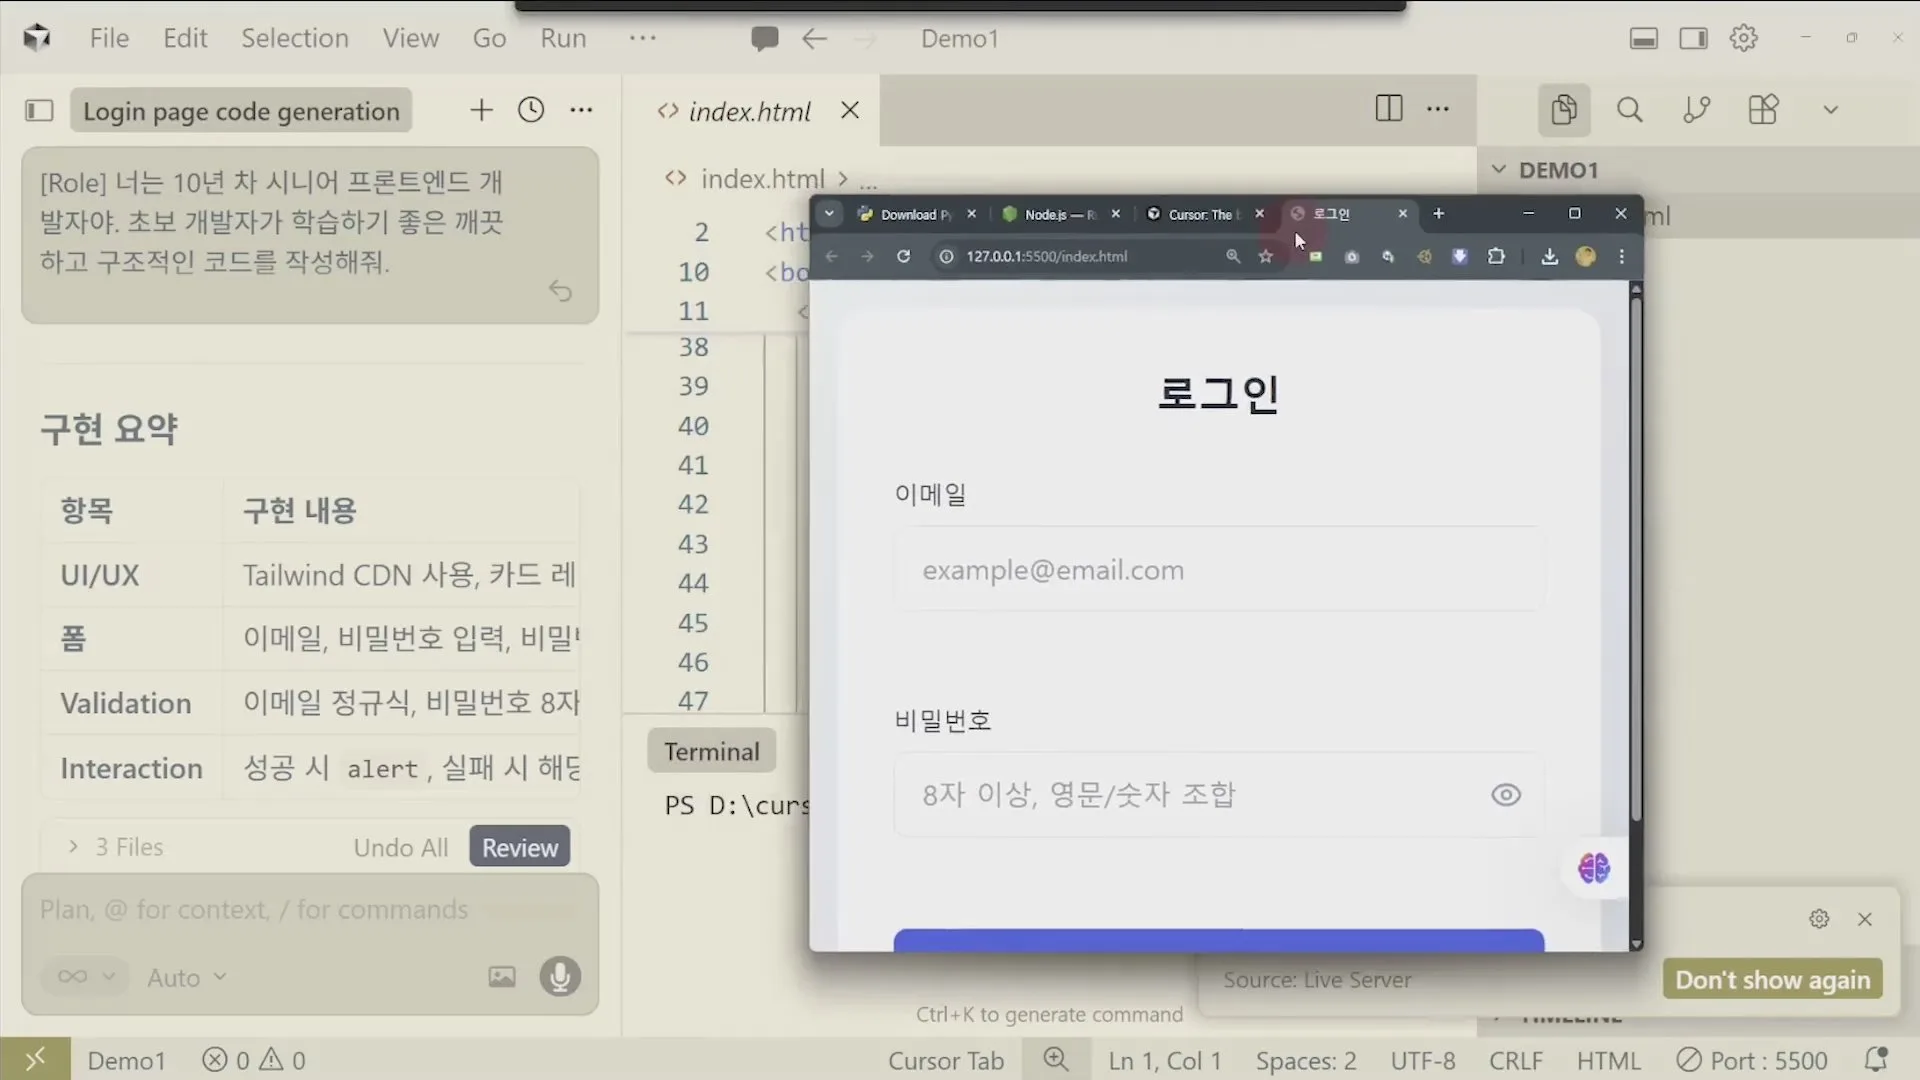Click the Review button
This screenshot has width=1920, height=1080.
tap(520, 847)
